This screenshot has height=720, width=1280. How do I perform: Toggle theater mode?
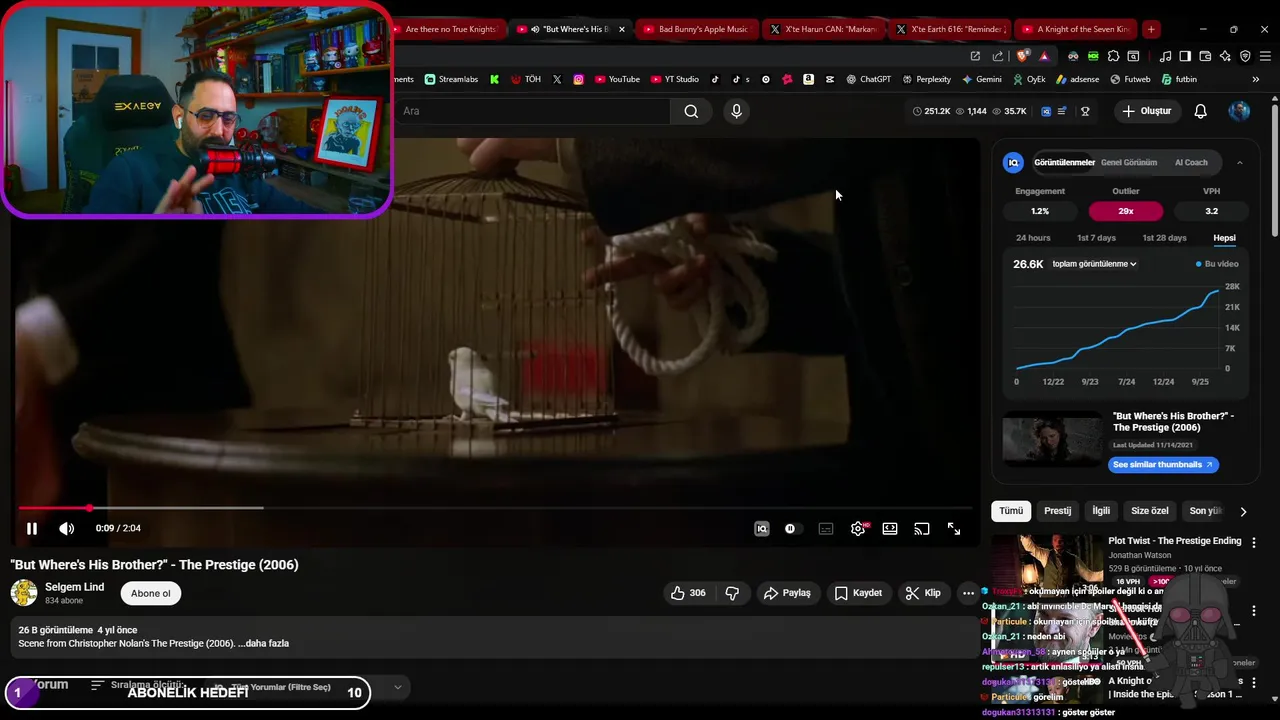pos(890,529)
